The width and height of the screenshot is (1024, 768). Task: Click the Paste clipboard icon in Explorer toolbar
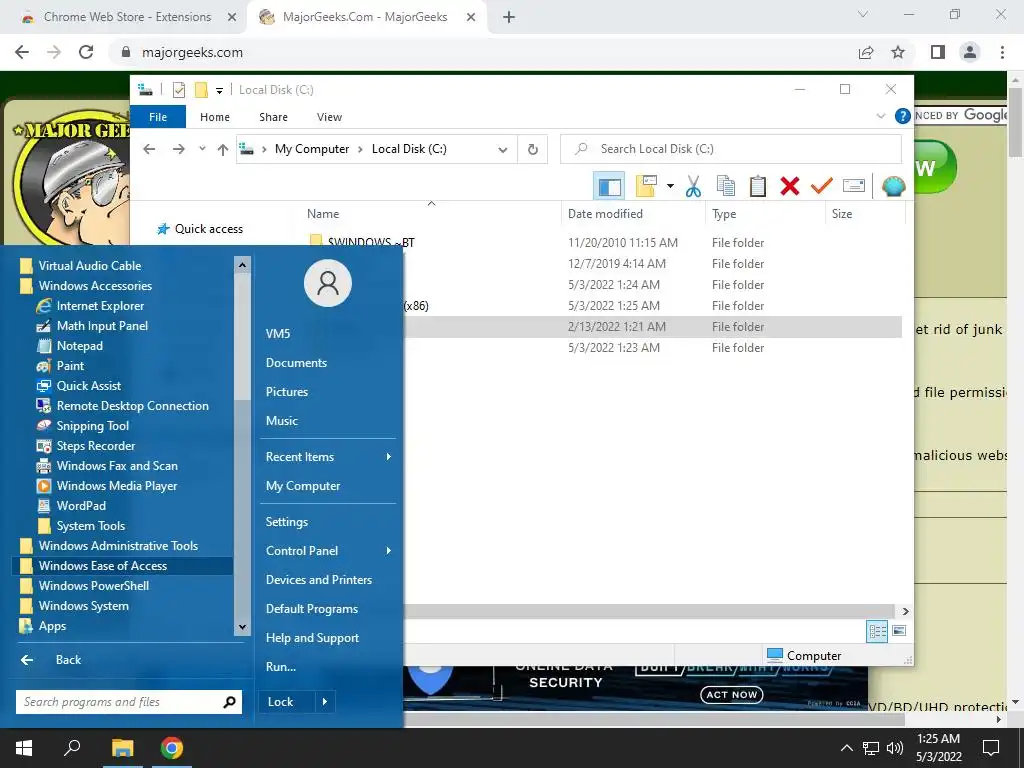click(x=758, y=186)
